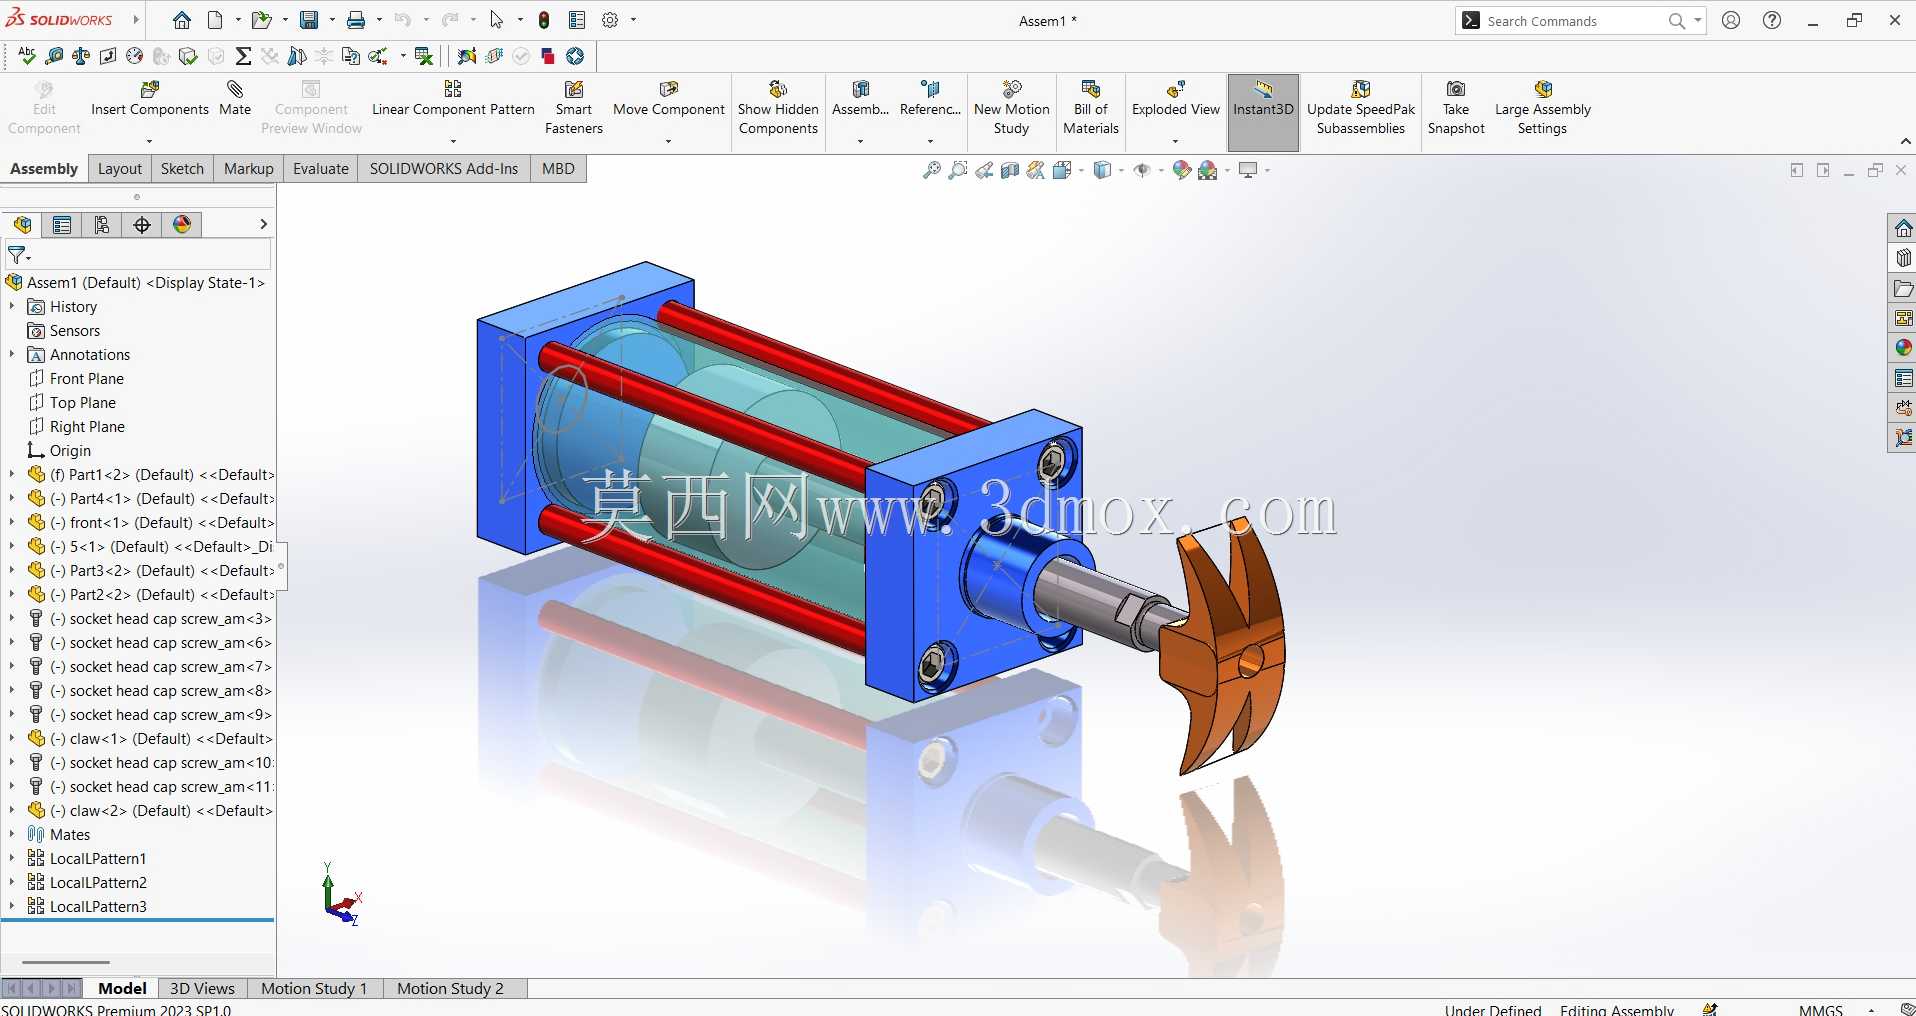Switch to Sketch tab
The height and width of the screenshot is (1016, 1916).
(182, 169)
